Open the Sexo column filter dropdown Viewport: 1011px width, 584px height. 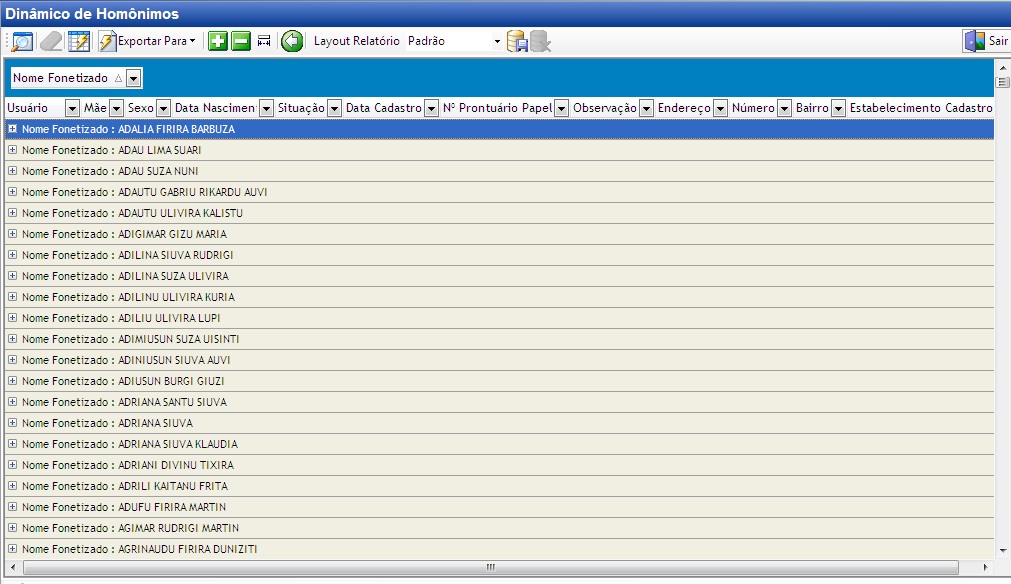coord(163,108)
